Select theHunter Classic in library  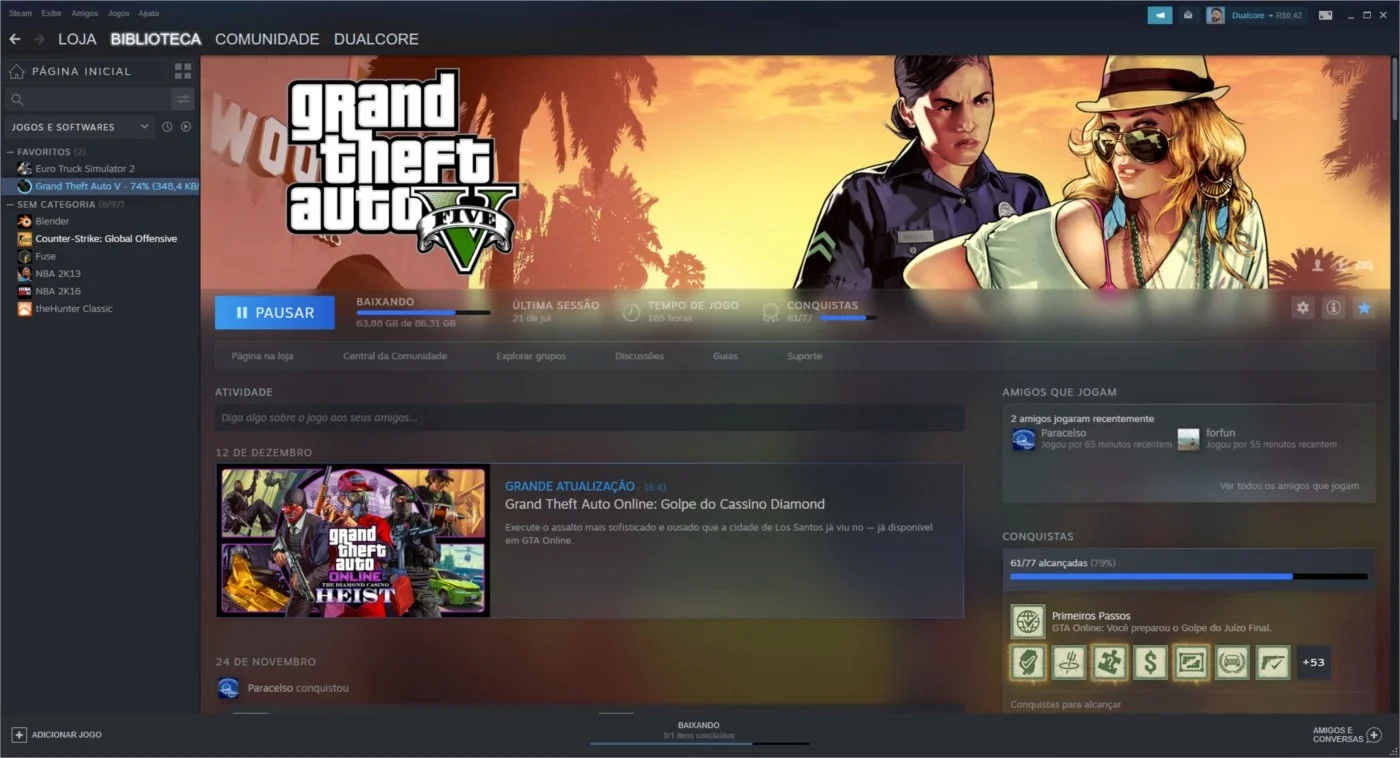coord(74,309)
